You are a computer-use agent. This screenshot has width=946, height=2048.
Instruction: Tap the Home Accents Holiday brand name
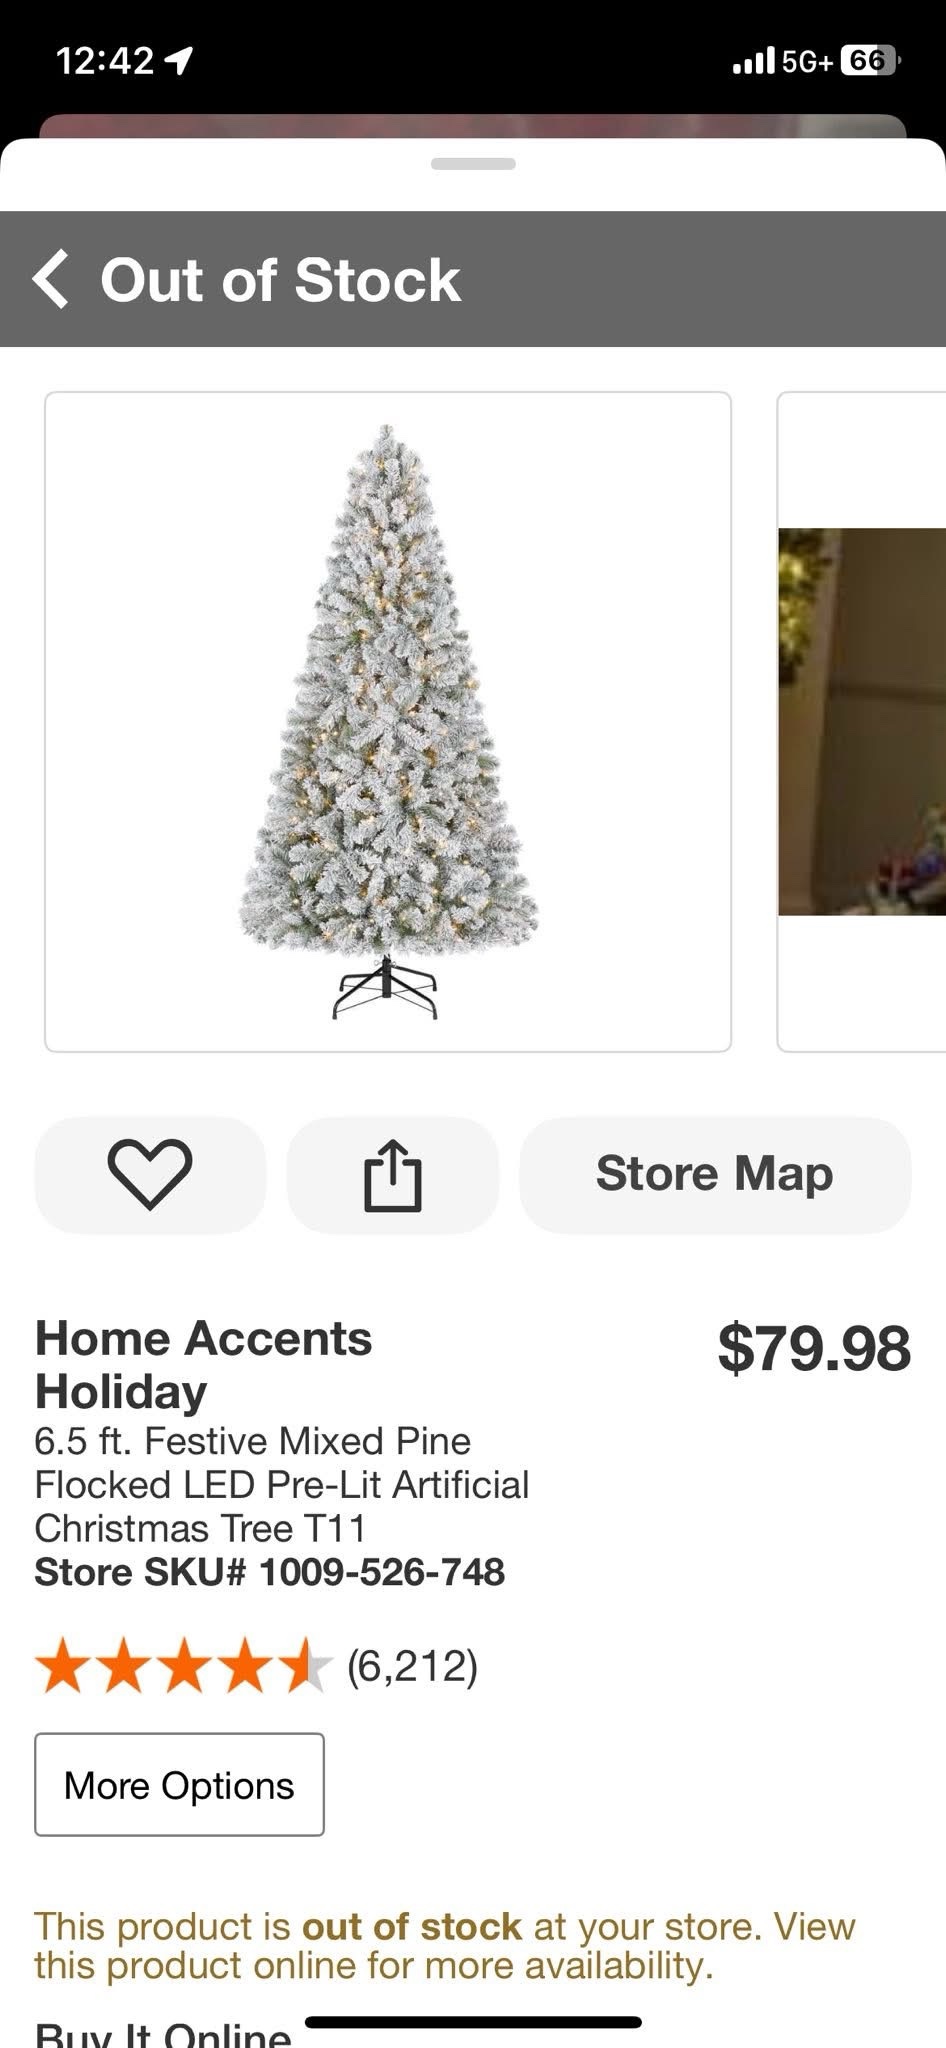coord(203,1364)
